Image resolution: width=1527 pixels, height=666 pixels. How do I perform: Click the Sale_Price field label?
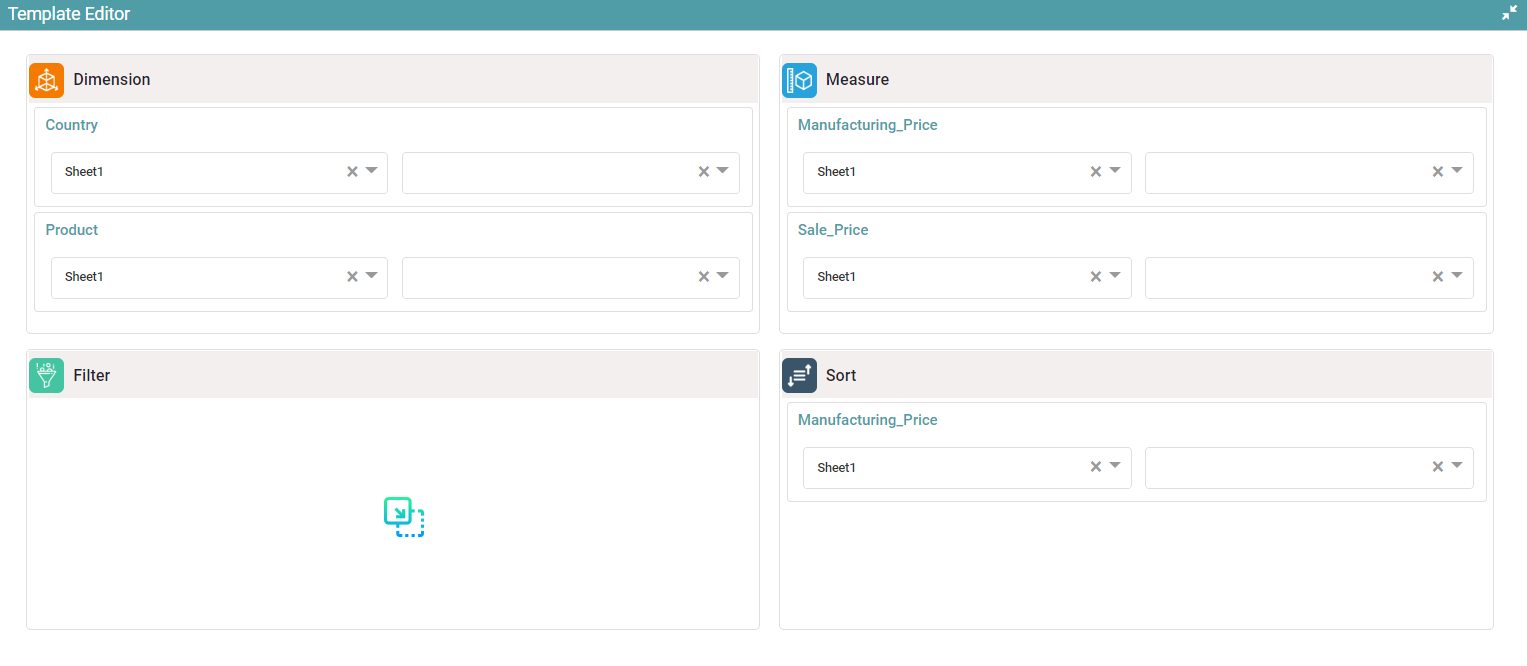click(833, 230)
